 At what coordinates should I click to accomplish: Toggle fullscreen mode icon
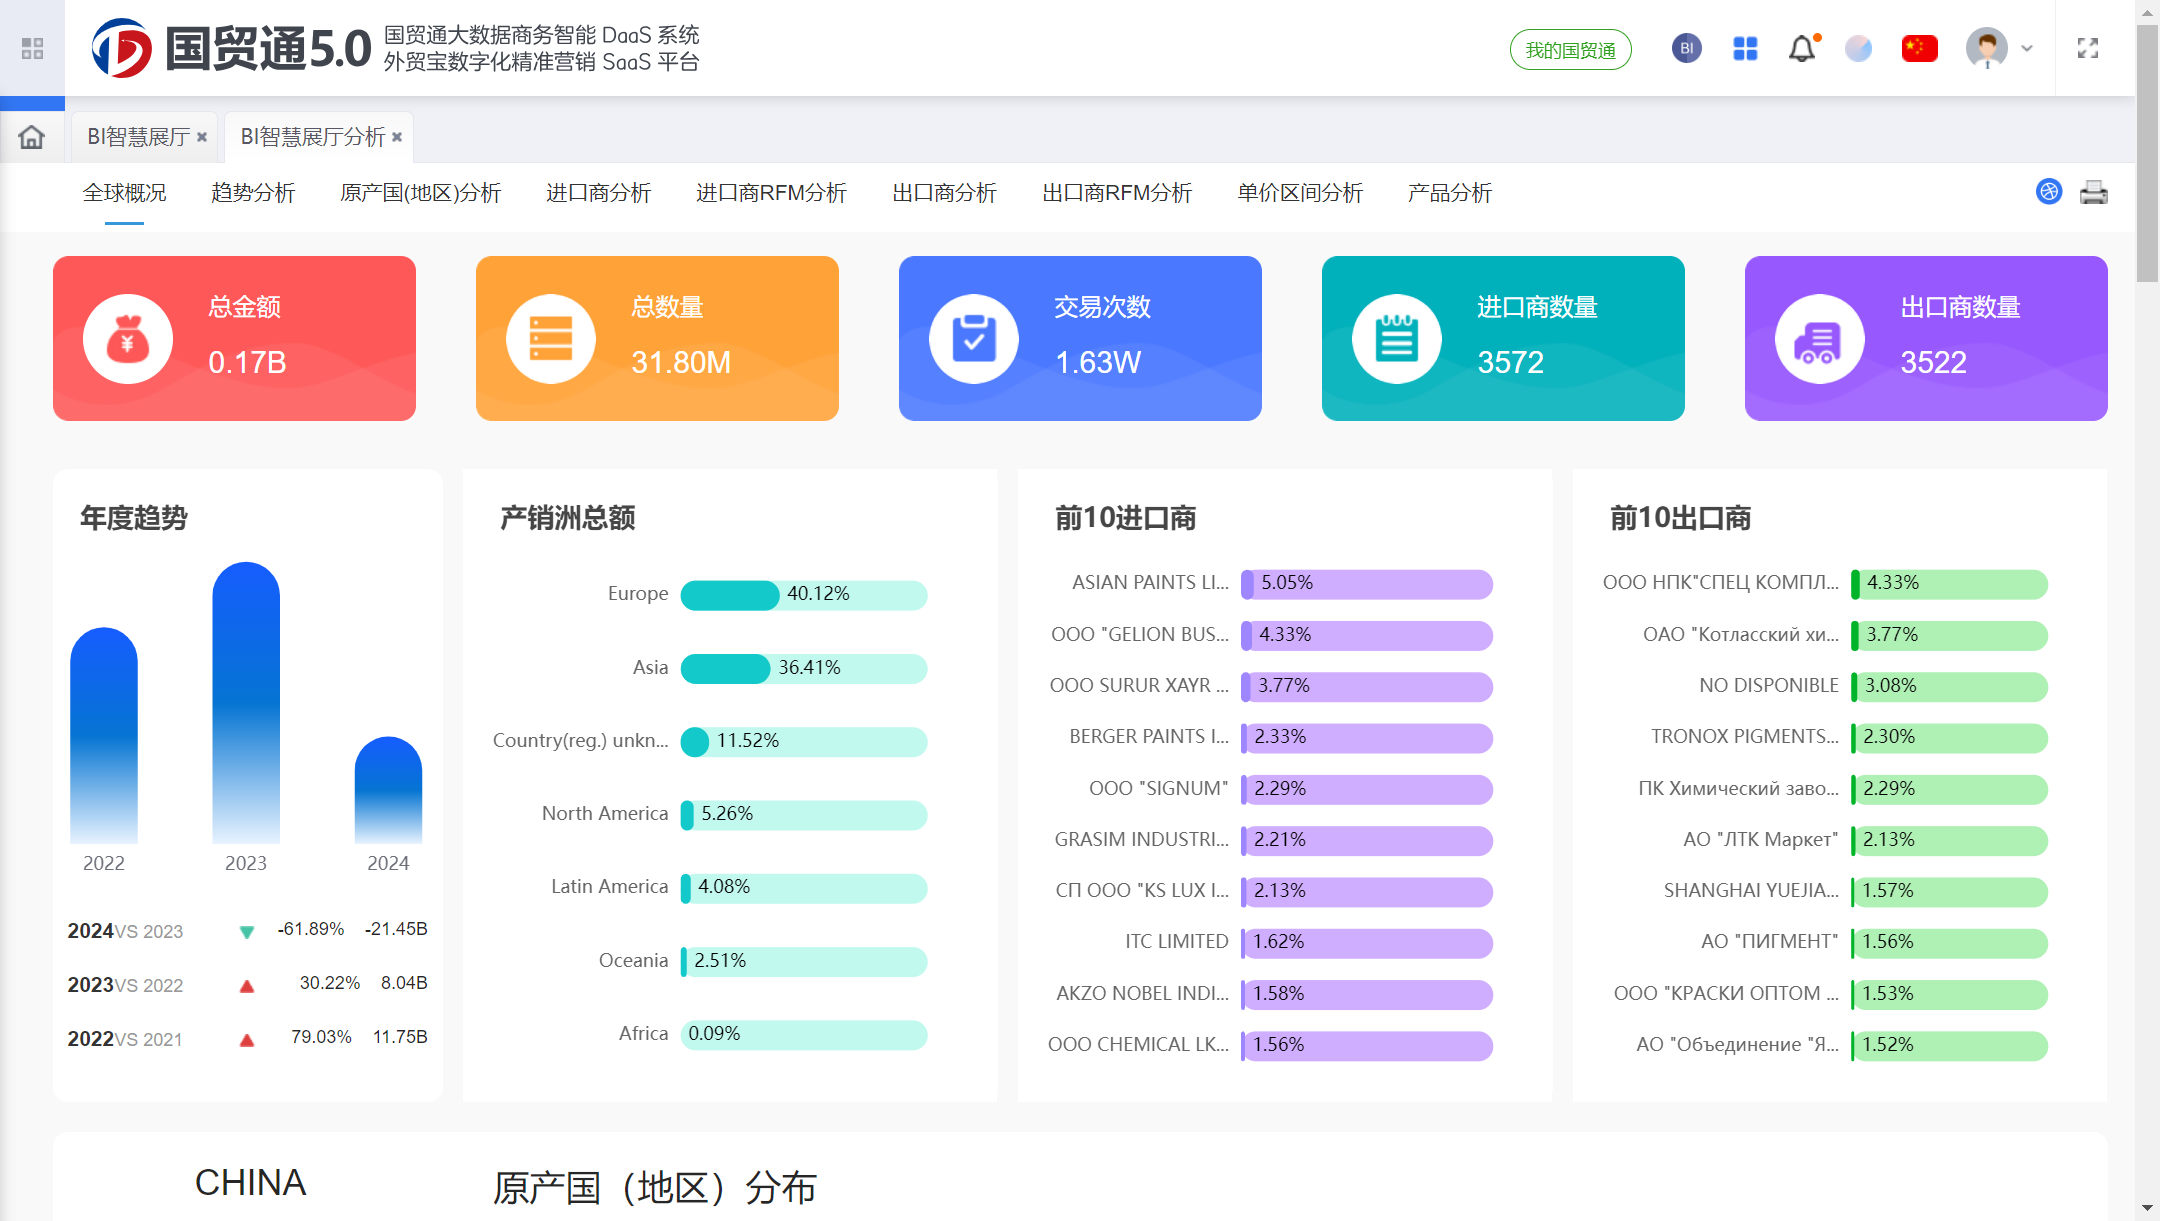pyautogui.click(x=2088, y=48)
